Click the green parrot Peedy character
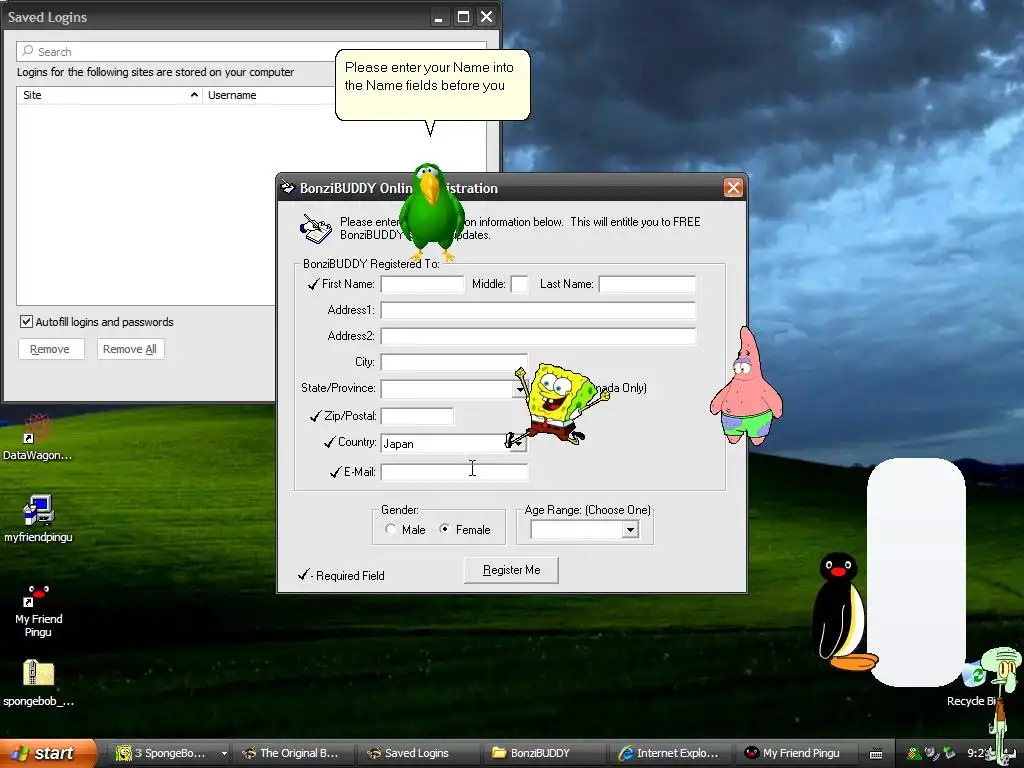Screen dimensions: 1024x768 (x=431, y=212)
